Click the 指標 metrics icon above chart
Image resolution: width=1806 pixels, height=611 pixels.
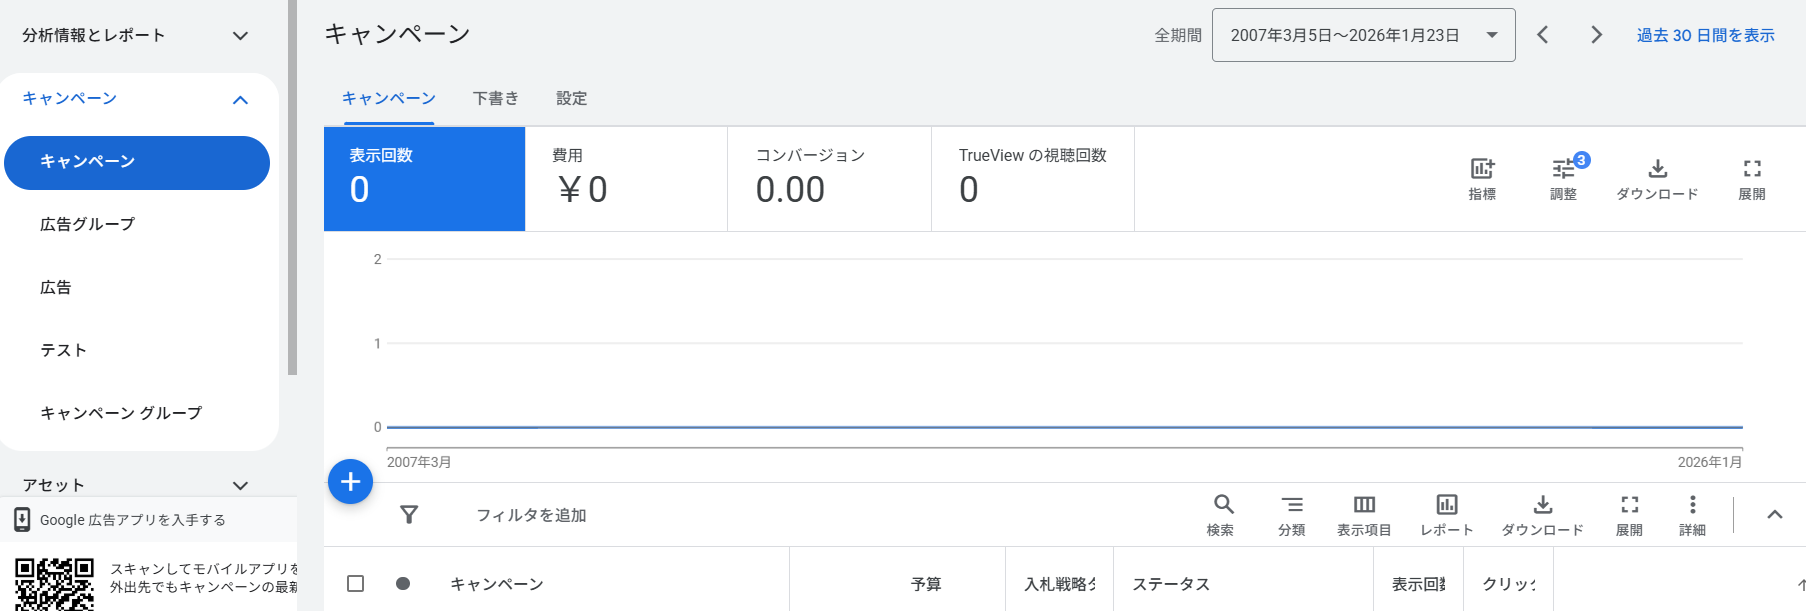(1482, 178)
